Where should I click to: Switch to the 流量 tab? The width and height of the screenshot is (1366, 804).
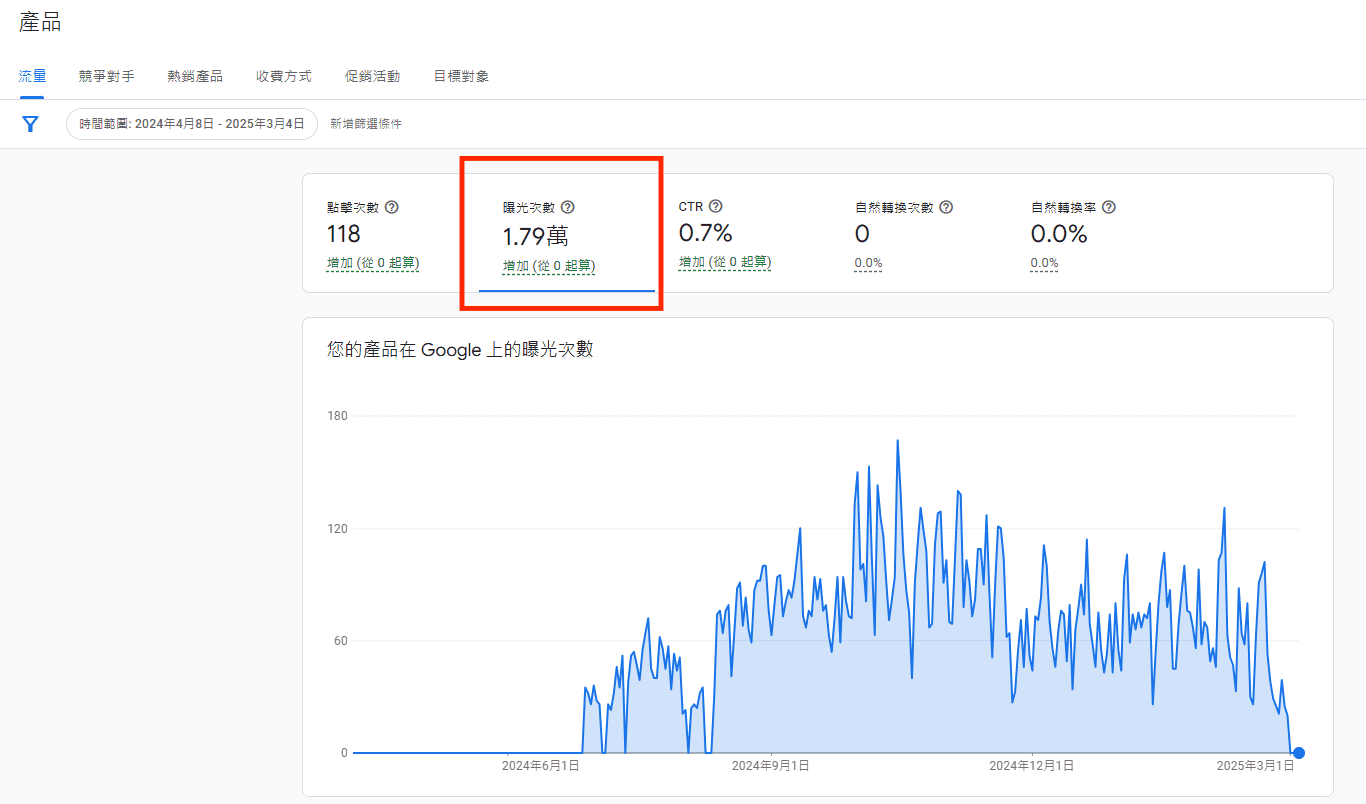coord(32,76)
